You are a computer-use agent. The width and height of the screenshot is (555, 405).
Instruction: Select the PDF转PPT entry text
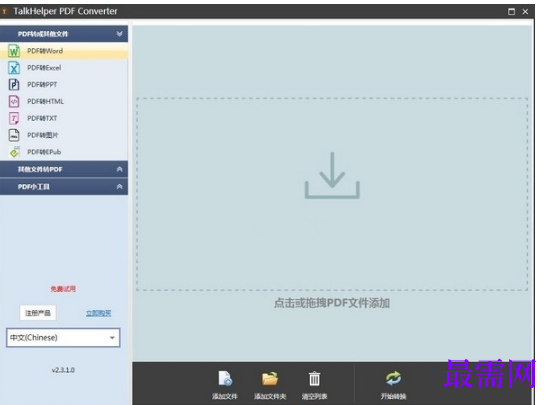[42, 85]
